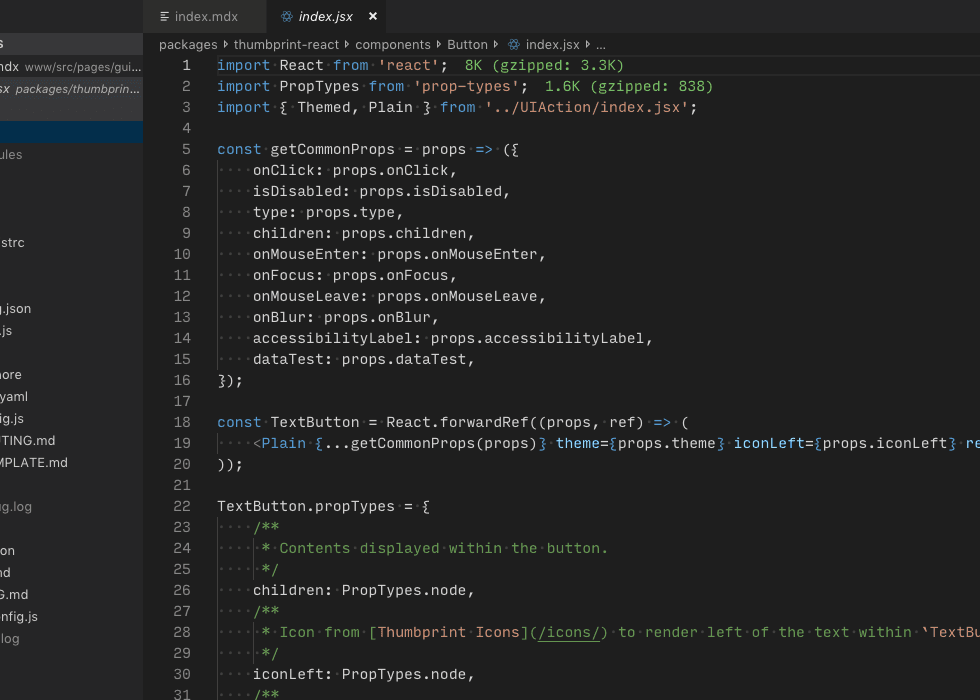
Task: Expand the "components" breadcrumb item
Action: (x=392, y=44)
